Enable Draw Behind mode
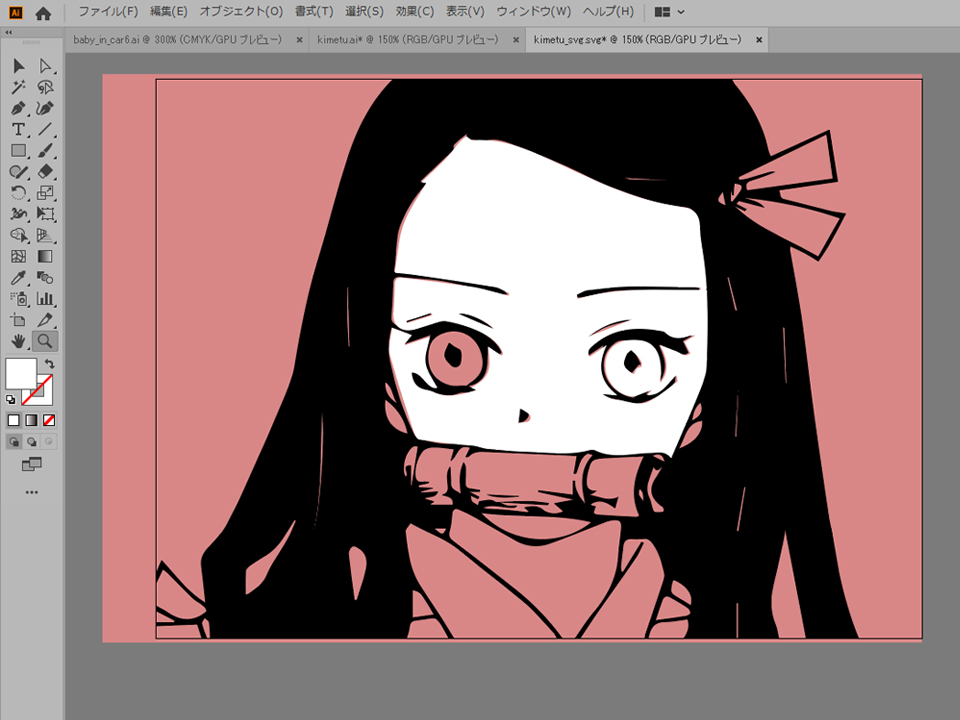960x720 pixels. [x=31, y=441]
